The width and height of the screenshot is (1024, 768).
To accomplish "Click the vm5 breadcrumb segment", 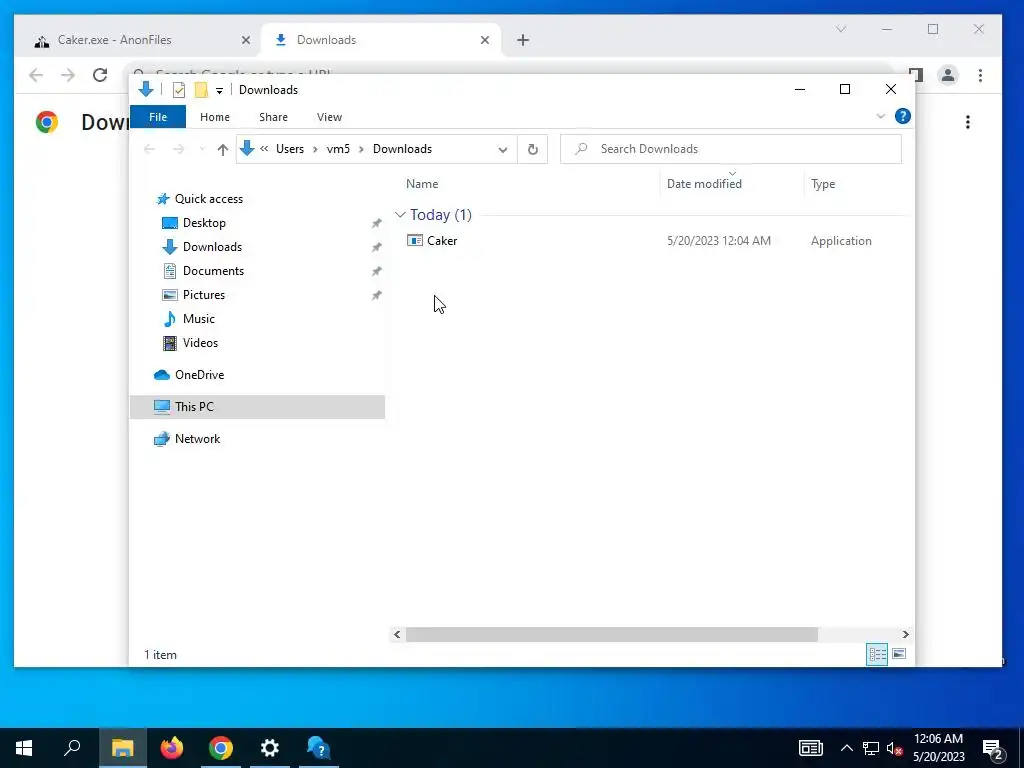I will pos(338,149).
